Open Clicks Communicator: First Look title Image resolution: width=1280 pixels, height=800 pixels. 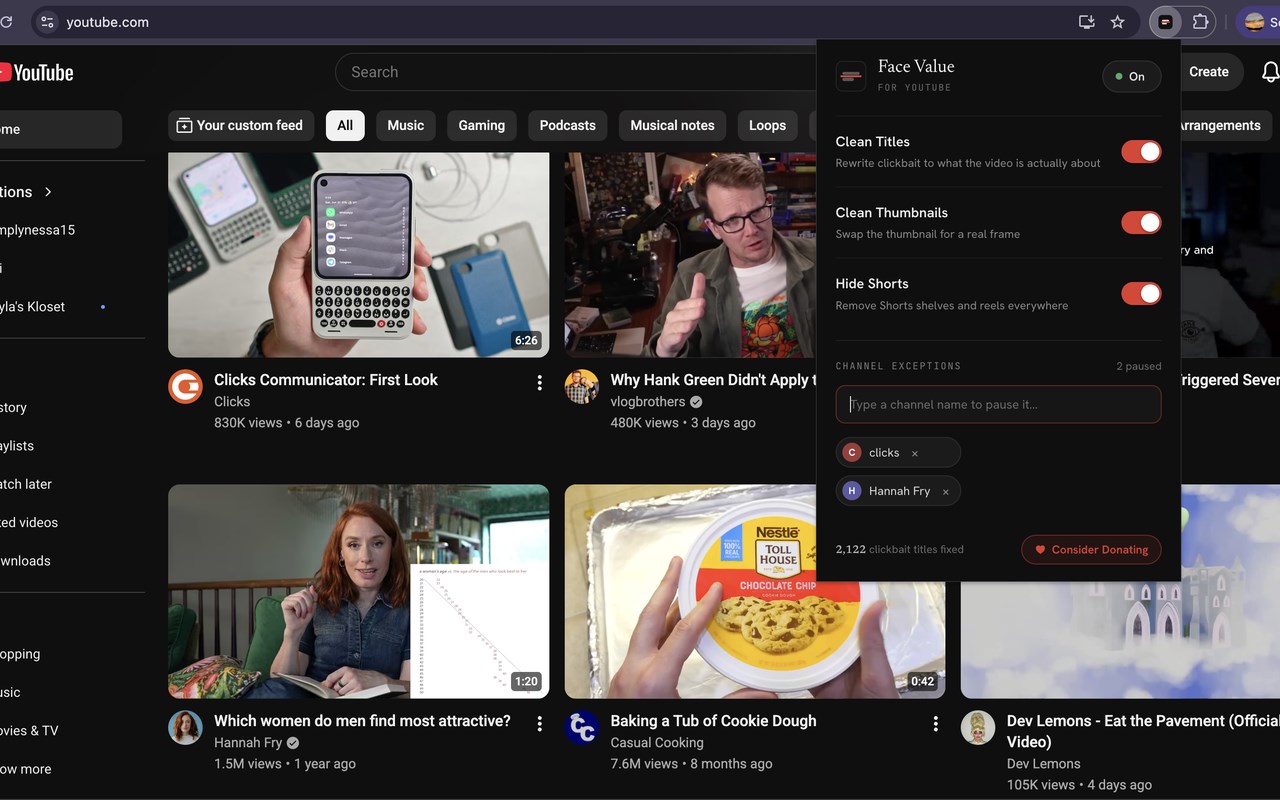[326, 380]
